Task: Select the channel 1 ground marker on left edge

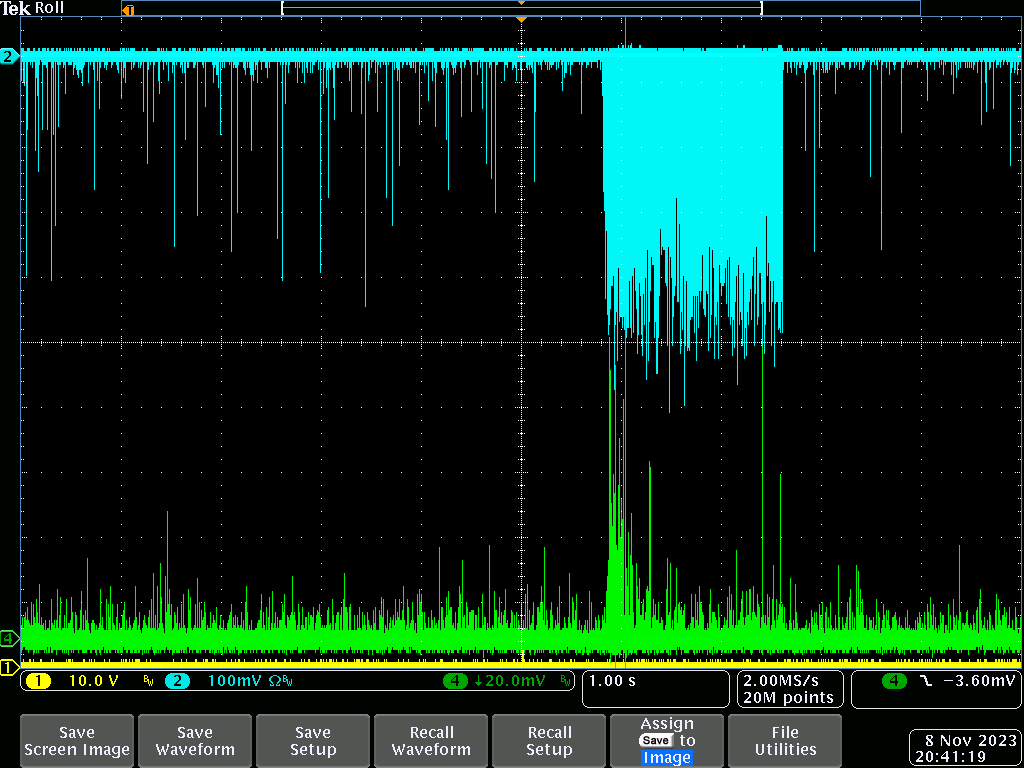Action: [9, 667]
